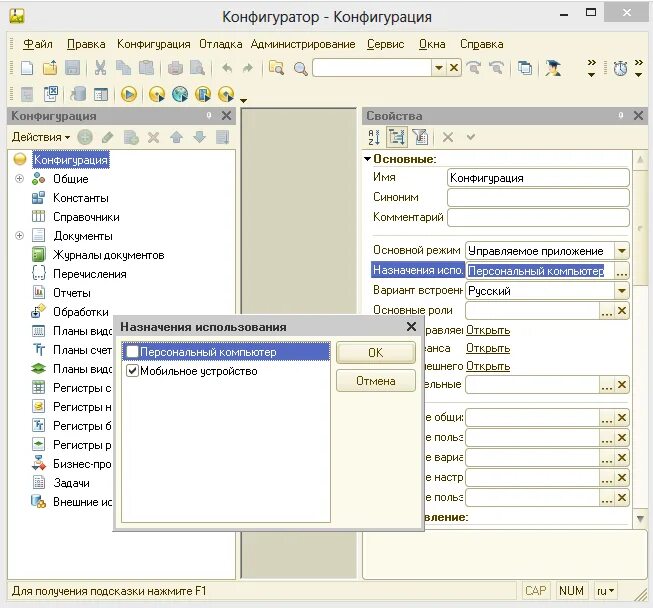Viewport: 653px width, 608px height.
Task: Open the Основной режим dropdown
Action: 621,251
